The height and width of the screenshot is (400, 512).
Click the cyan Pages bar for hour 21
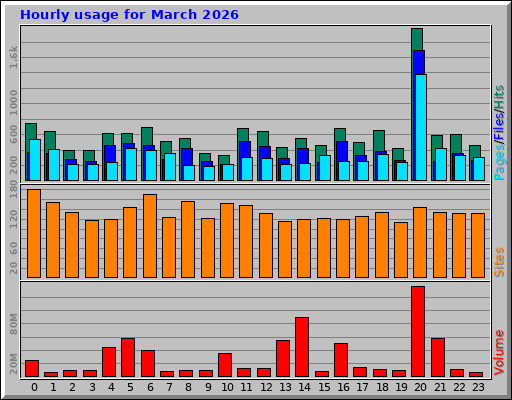coord(441,164)
